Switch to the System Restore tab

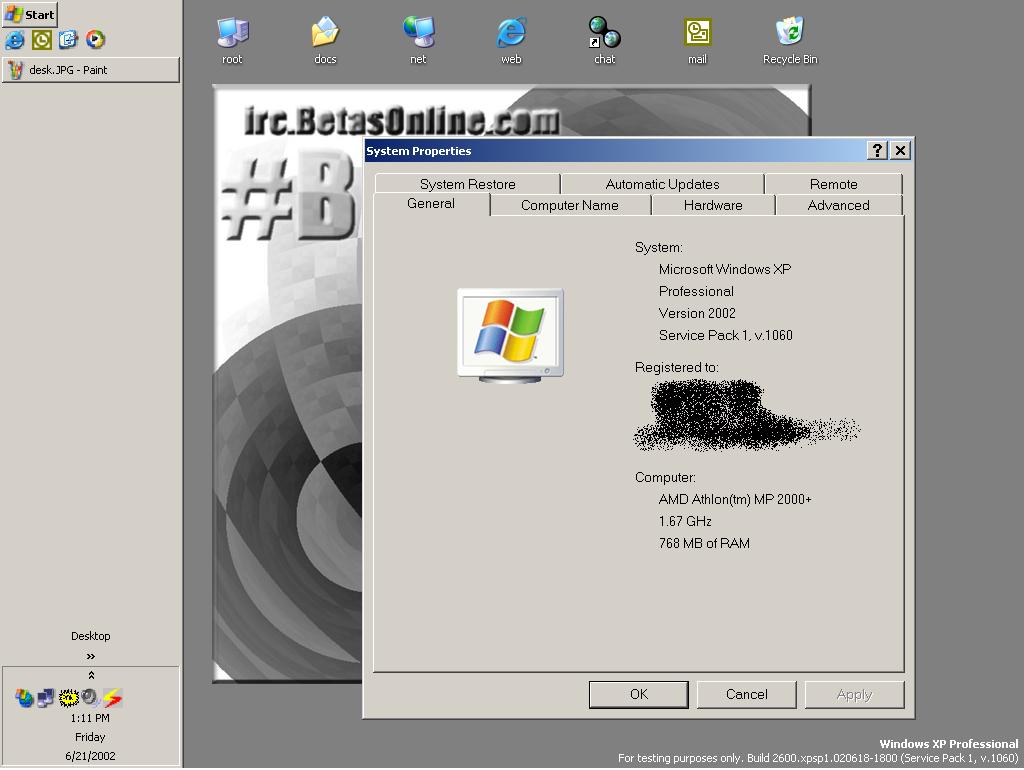tap(467, 184)
